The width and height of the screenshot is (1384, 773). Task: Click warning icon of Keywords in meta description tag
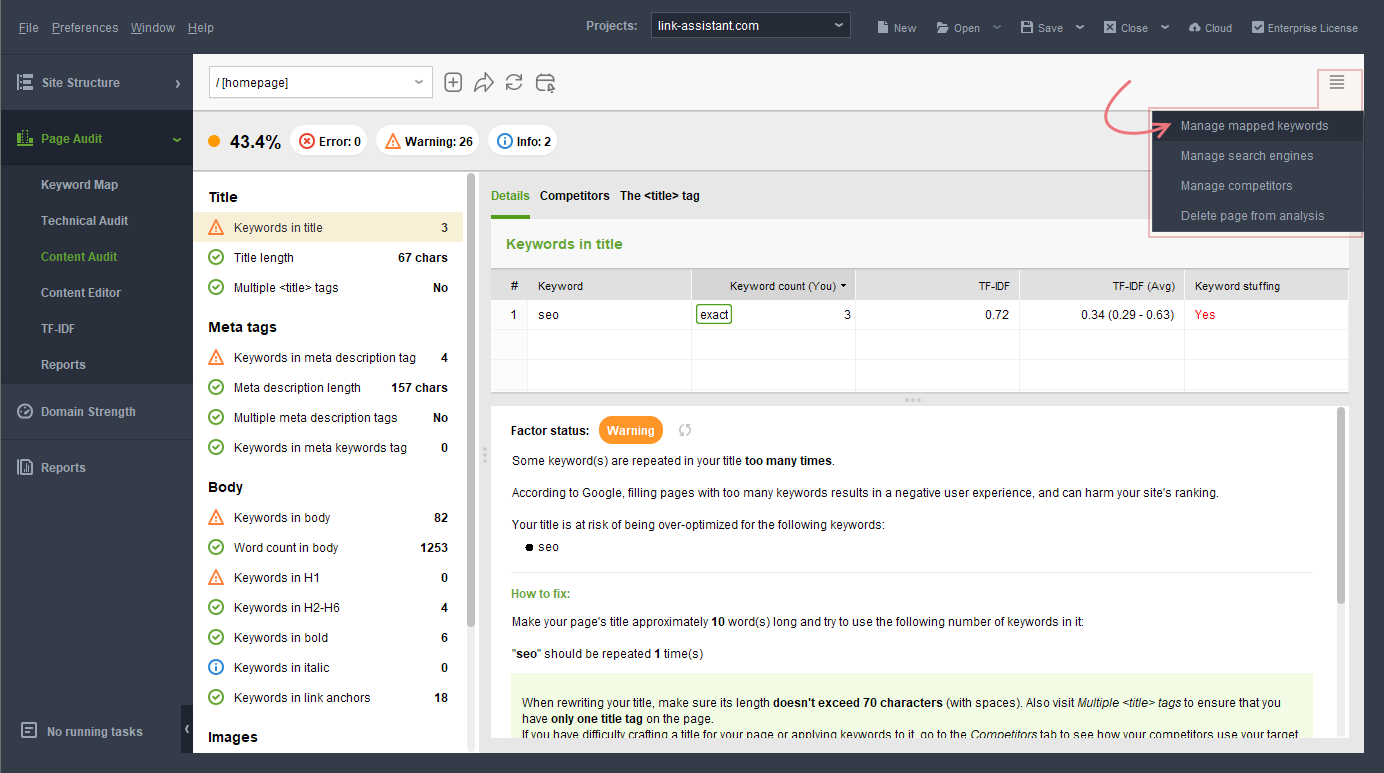(216, 357)
